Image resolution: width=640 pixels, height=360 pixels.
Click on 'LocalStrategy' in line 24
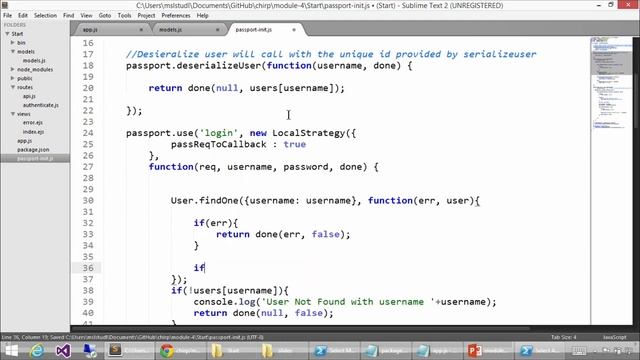click(309, 133)
